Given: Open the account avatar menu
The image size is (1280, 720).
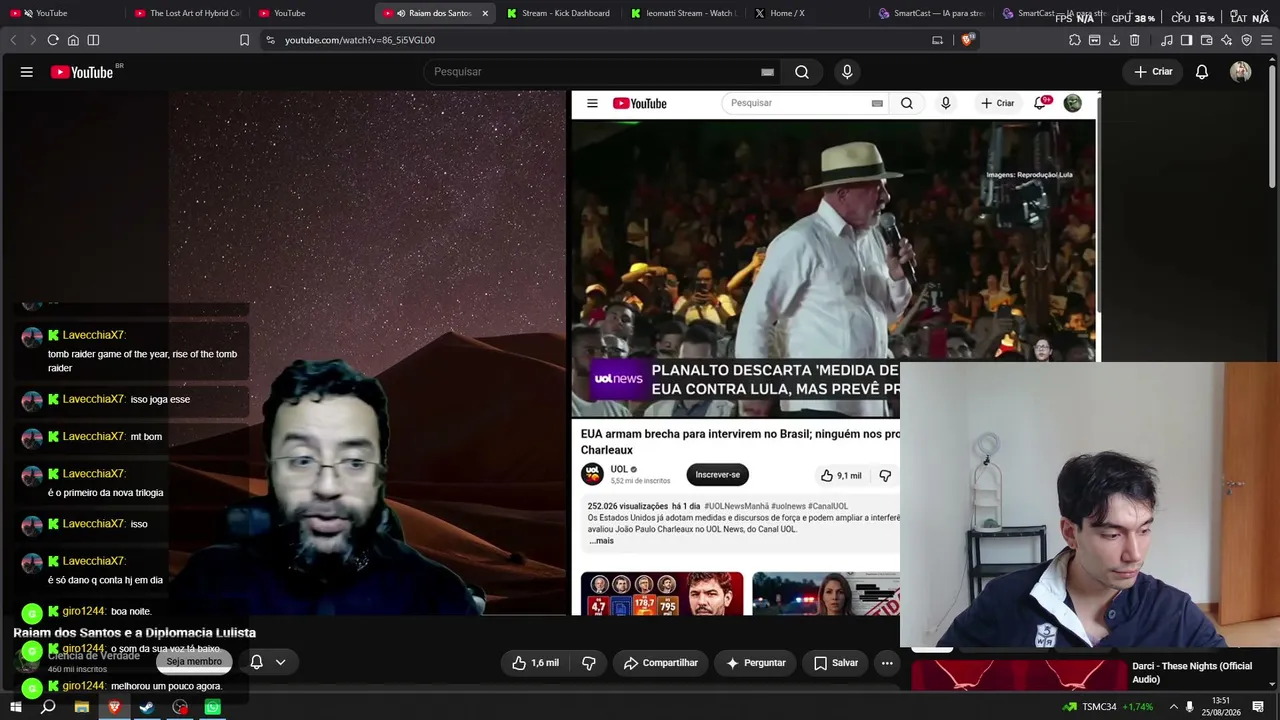Looking at the screenshot, I should pyautogui.click(x=1241, y=72).
